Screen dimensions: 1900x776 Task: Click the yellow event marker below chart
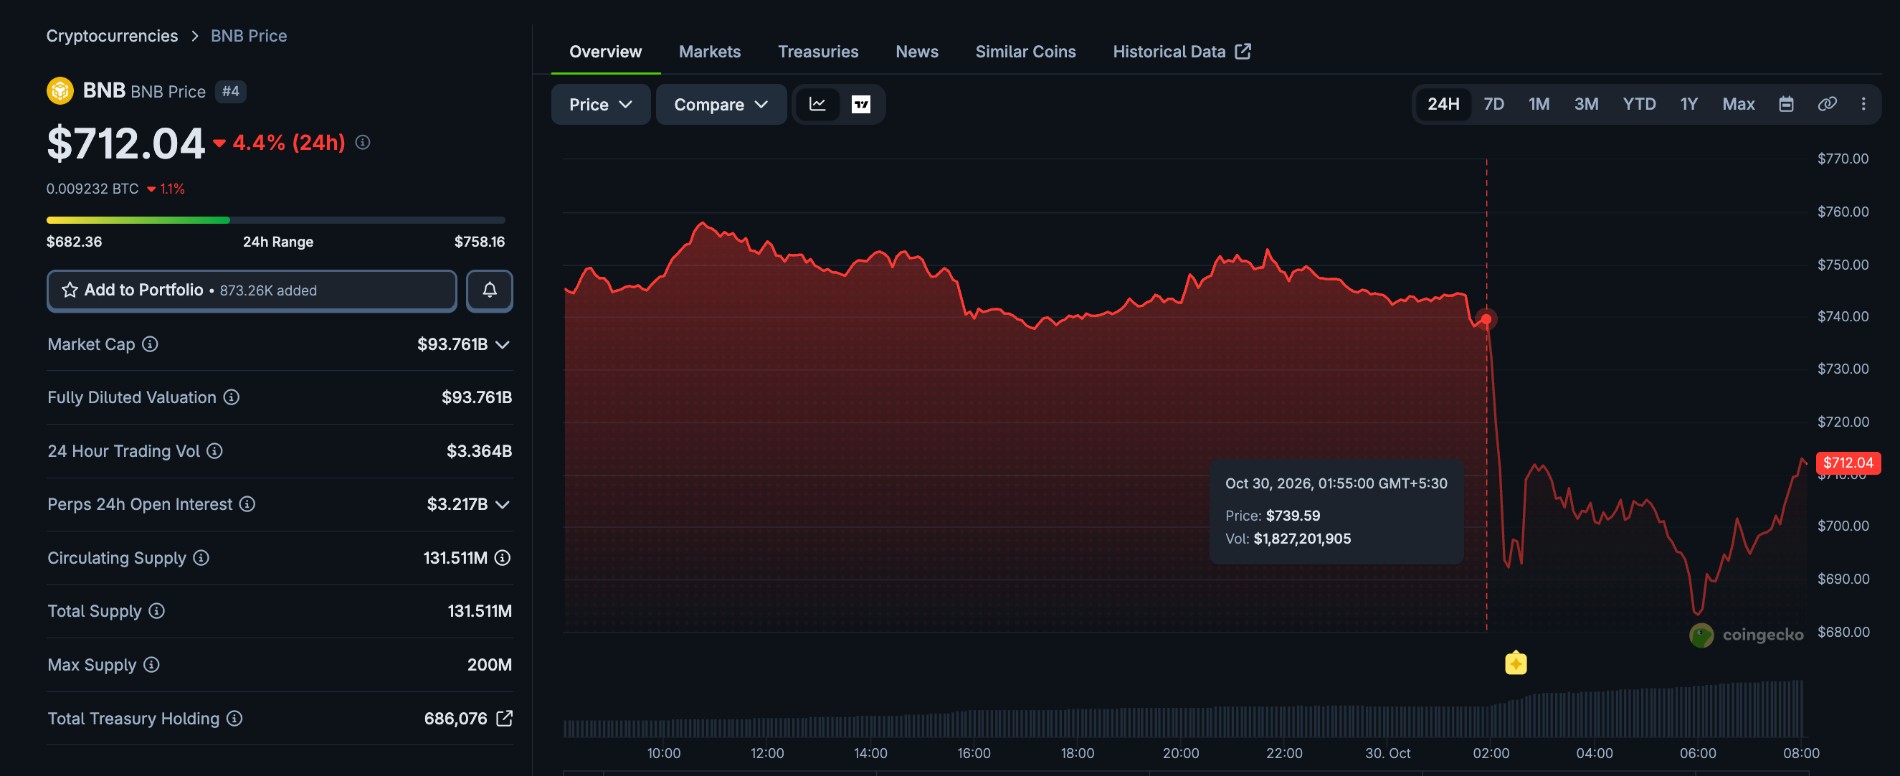coord(1516,663)
